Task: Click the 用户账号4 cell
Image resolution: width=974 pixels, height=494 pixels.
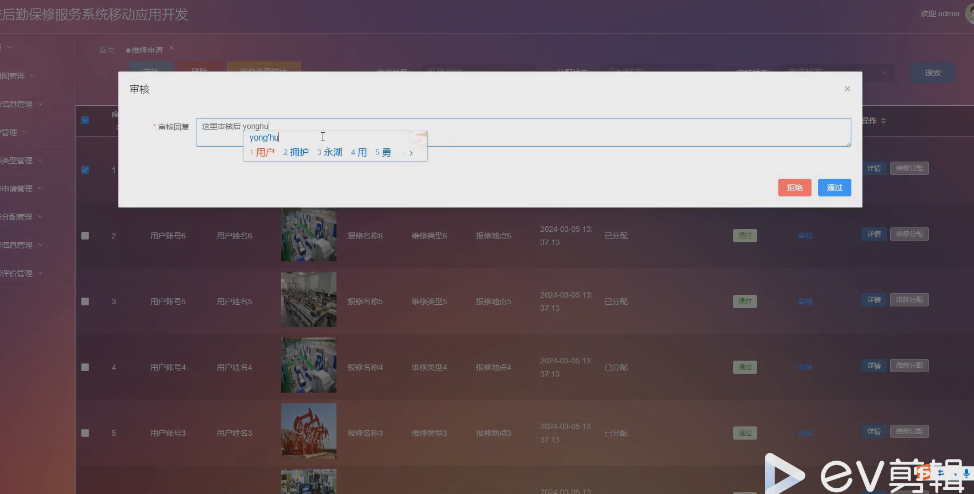Action: 168,367
